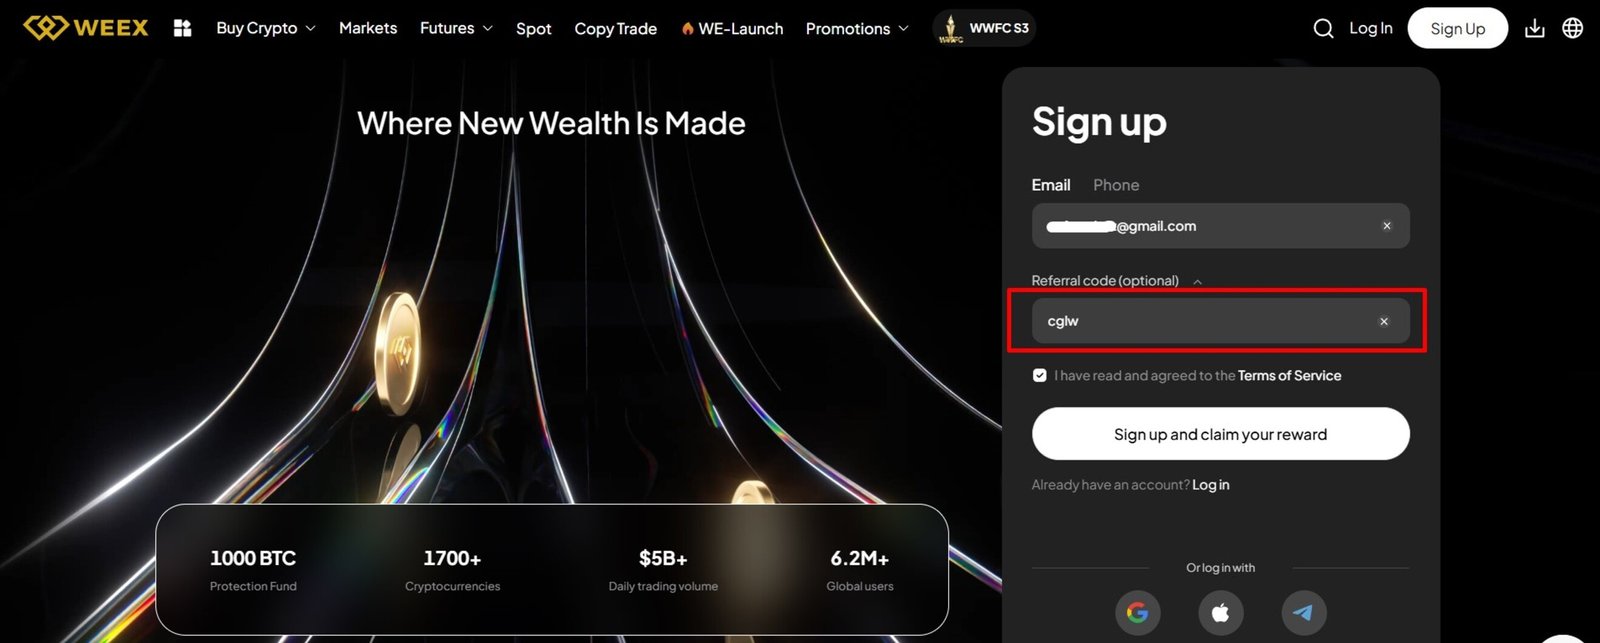Click Sign up and claim your reward
Image resolution: width=1600 pixels, height=643 pixels.
tap(1220, 434)
